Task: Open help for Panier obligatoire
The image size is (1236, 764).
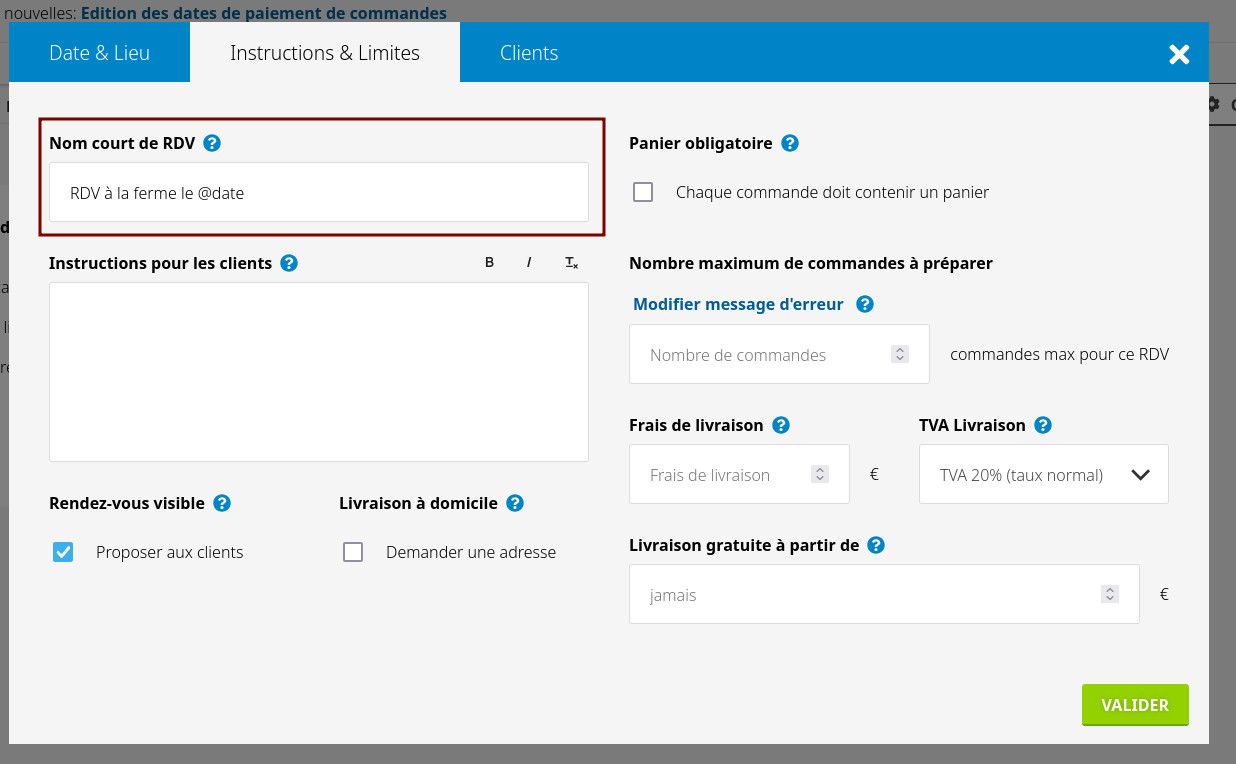Action: click(790, 143)
